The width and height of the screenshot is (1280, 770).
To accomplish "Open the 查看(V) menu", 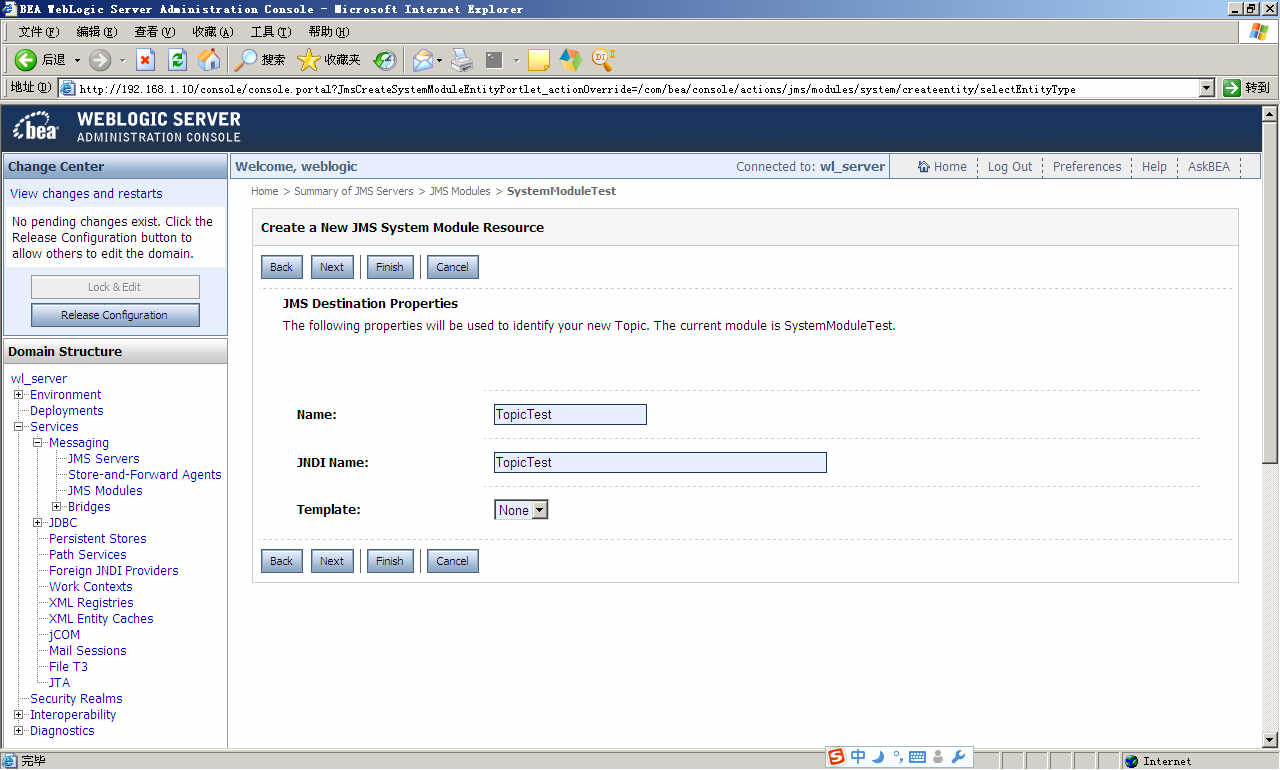I will click(154, 32).
